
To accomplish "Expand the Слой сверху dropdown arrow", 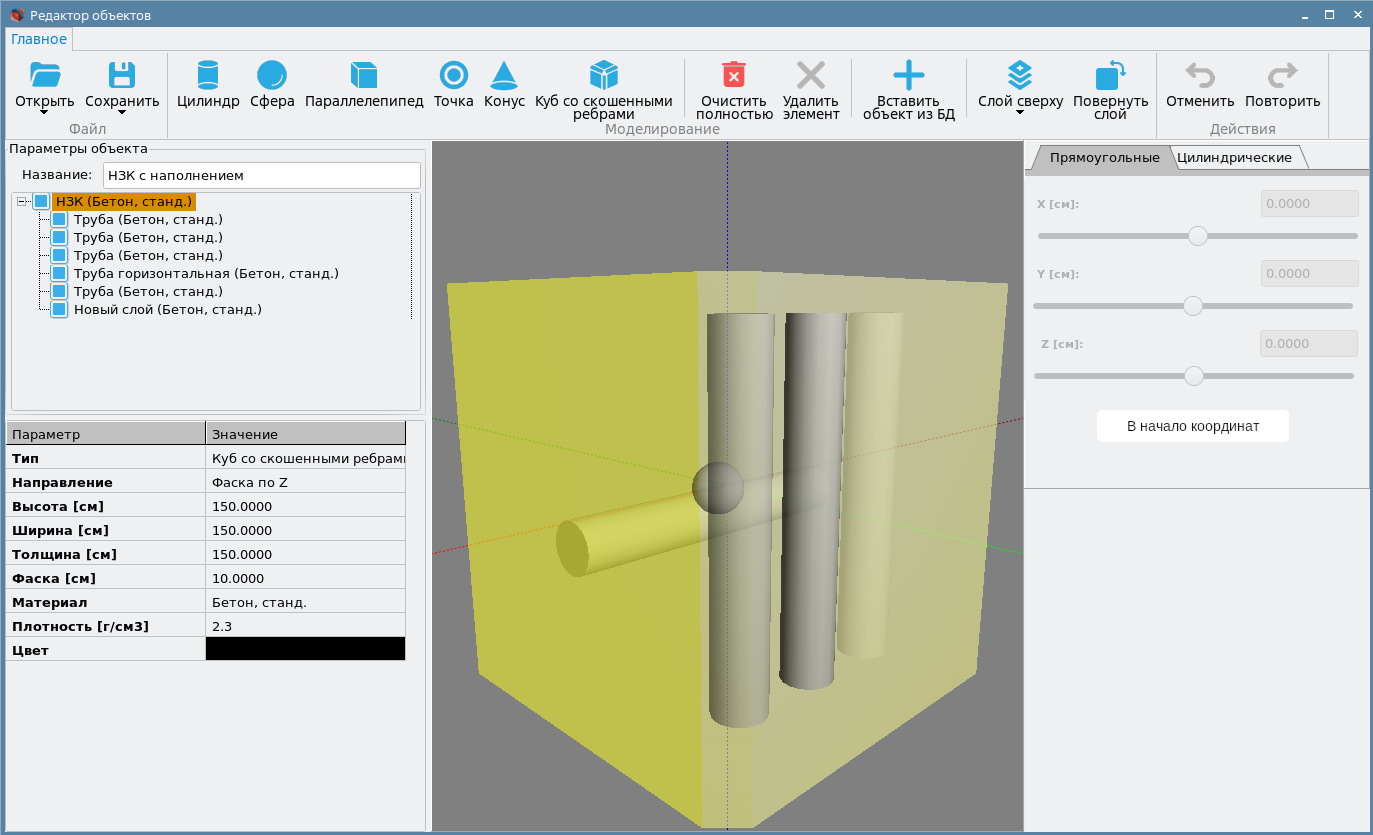I will point(1020,113).
